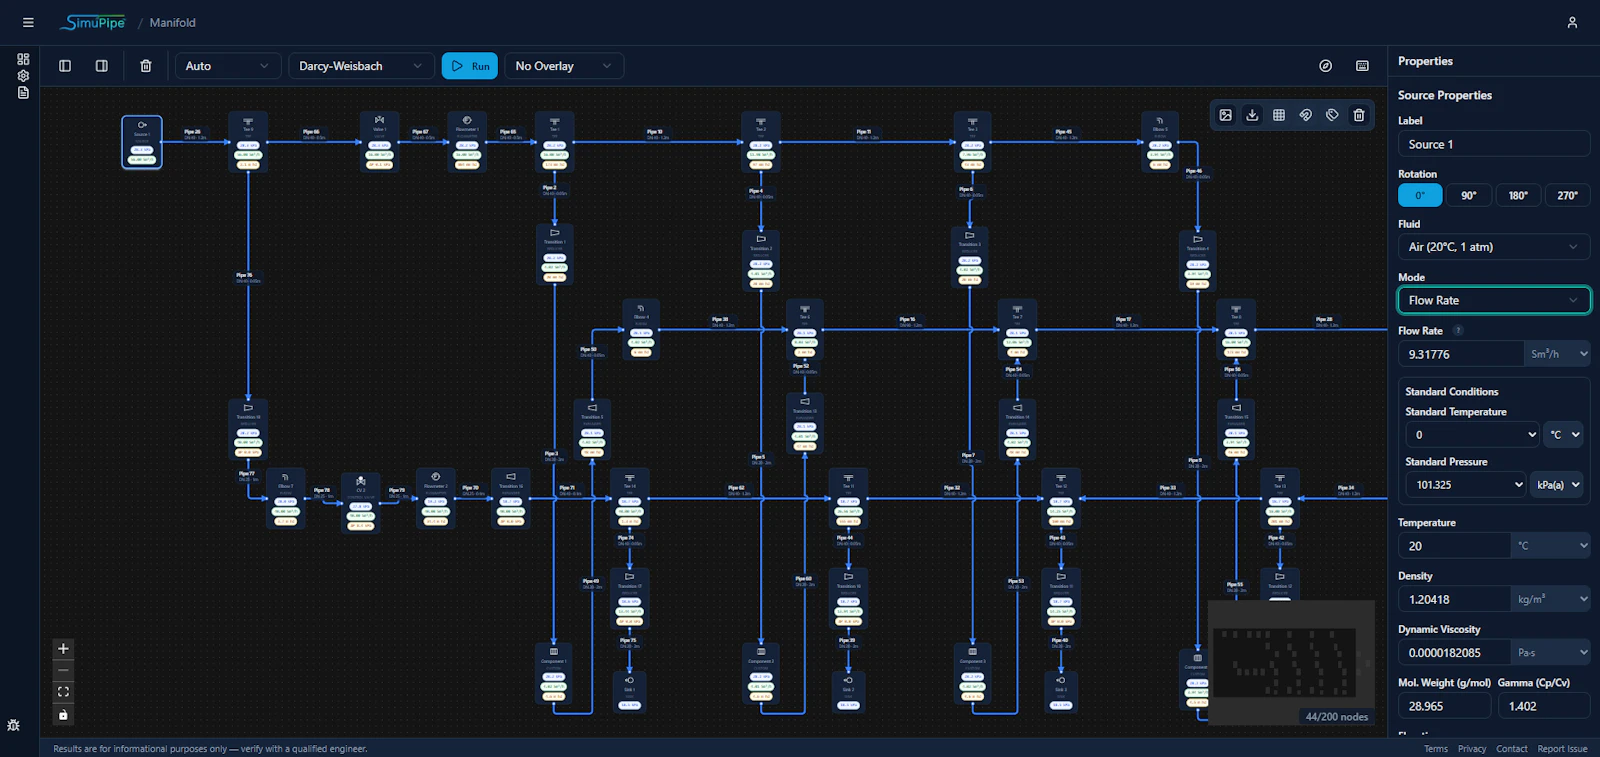The width and height of the screenshot is (1600, 757).
Task: Toggle labels tag icon
Action: pos(1332,115)
